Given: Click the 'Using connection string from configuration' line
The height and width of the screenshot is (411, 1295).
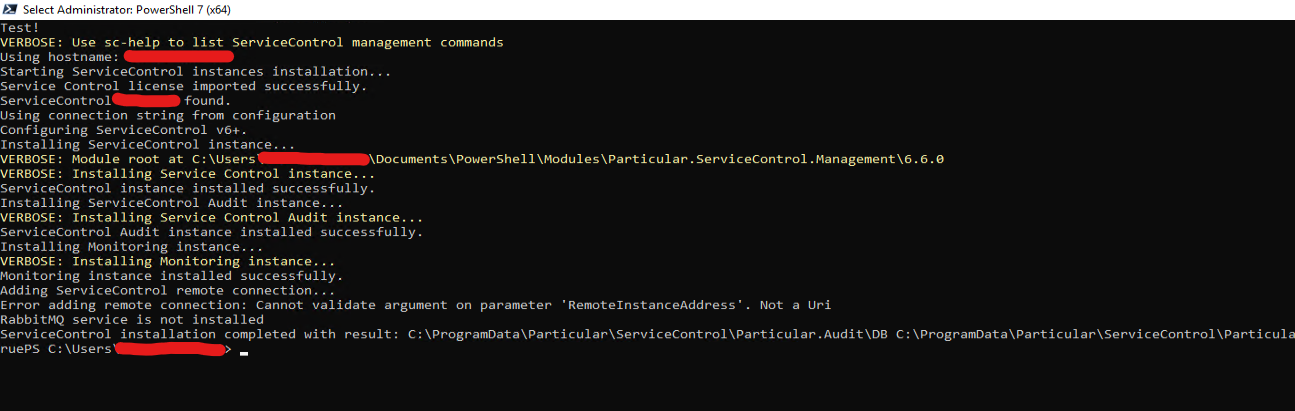Looking at the screenshot, I should tap(168, 115).
